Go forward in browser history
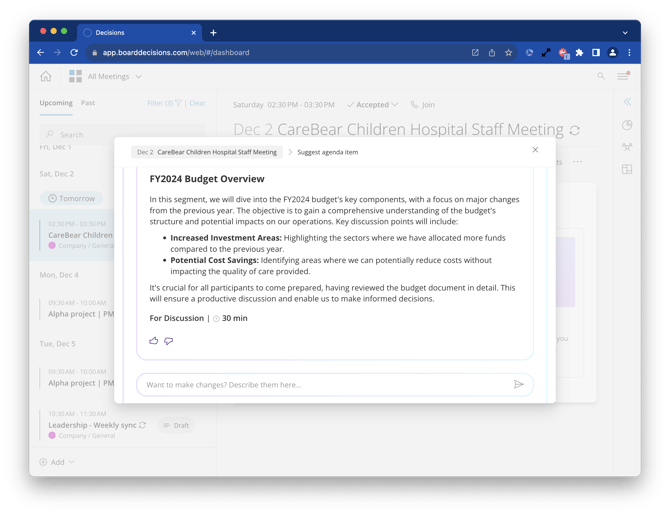The width and height of the screenshot is (670, 515). (x=57, y=53)
